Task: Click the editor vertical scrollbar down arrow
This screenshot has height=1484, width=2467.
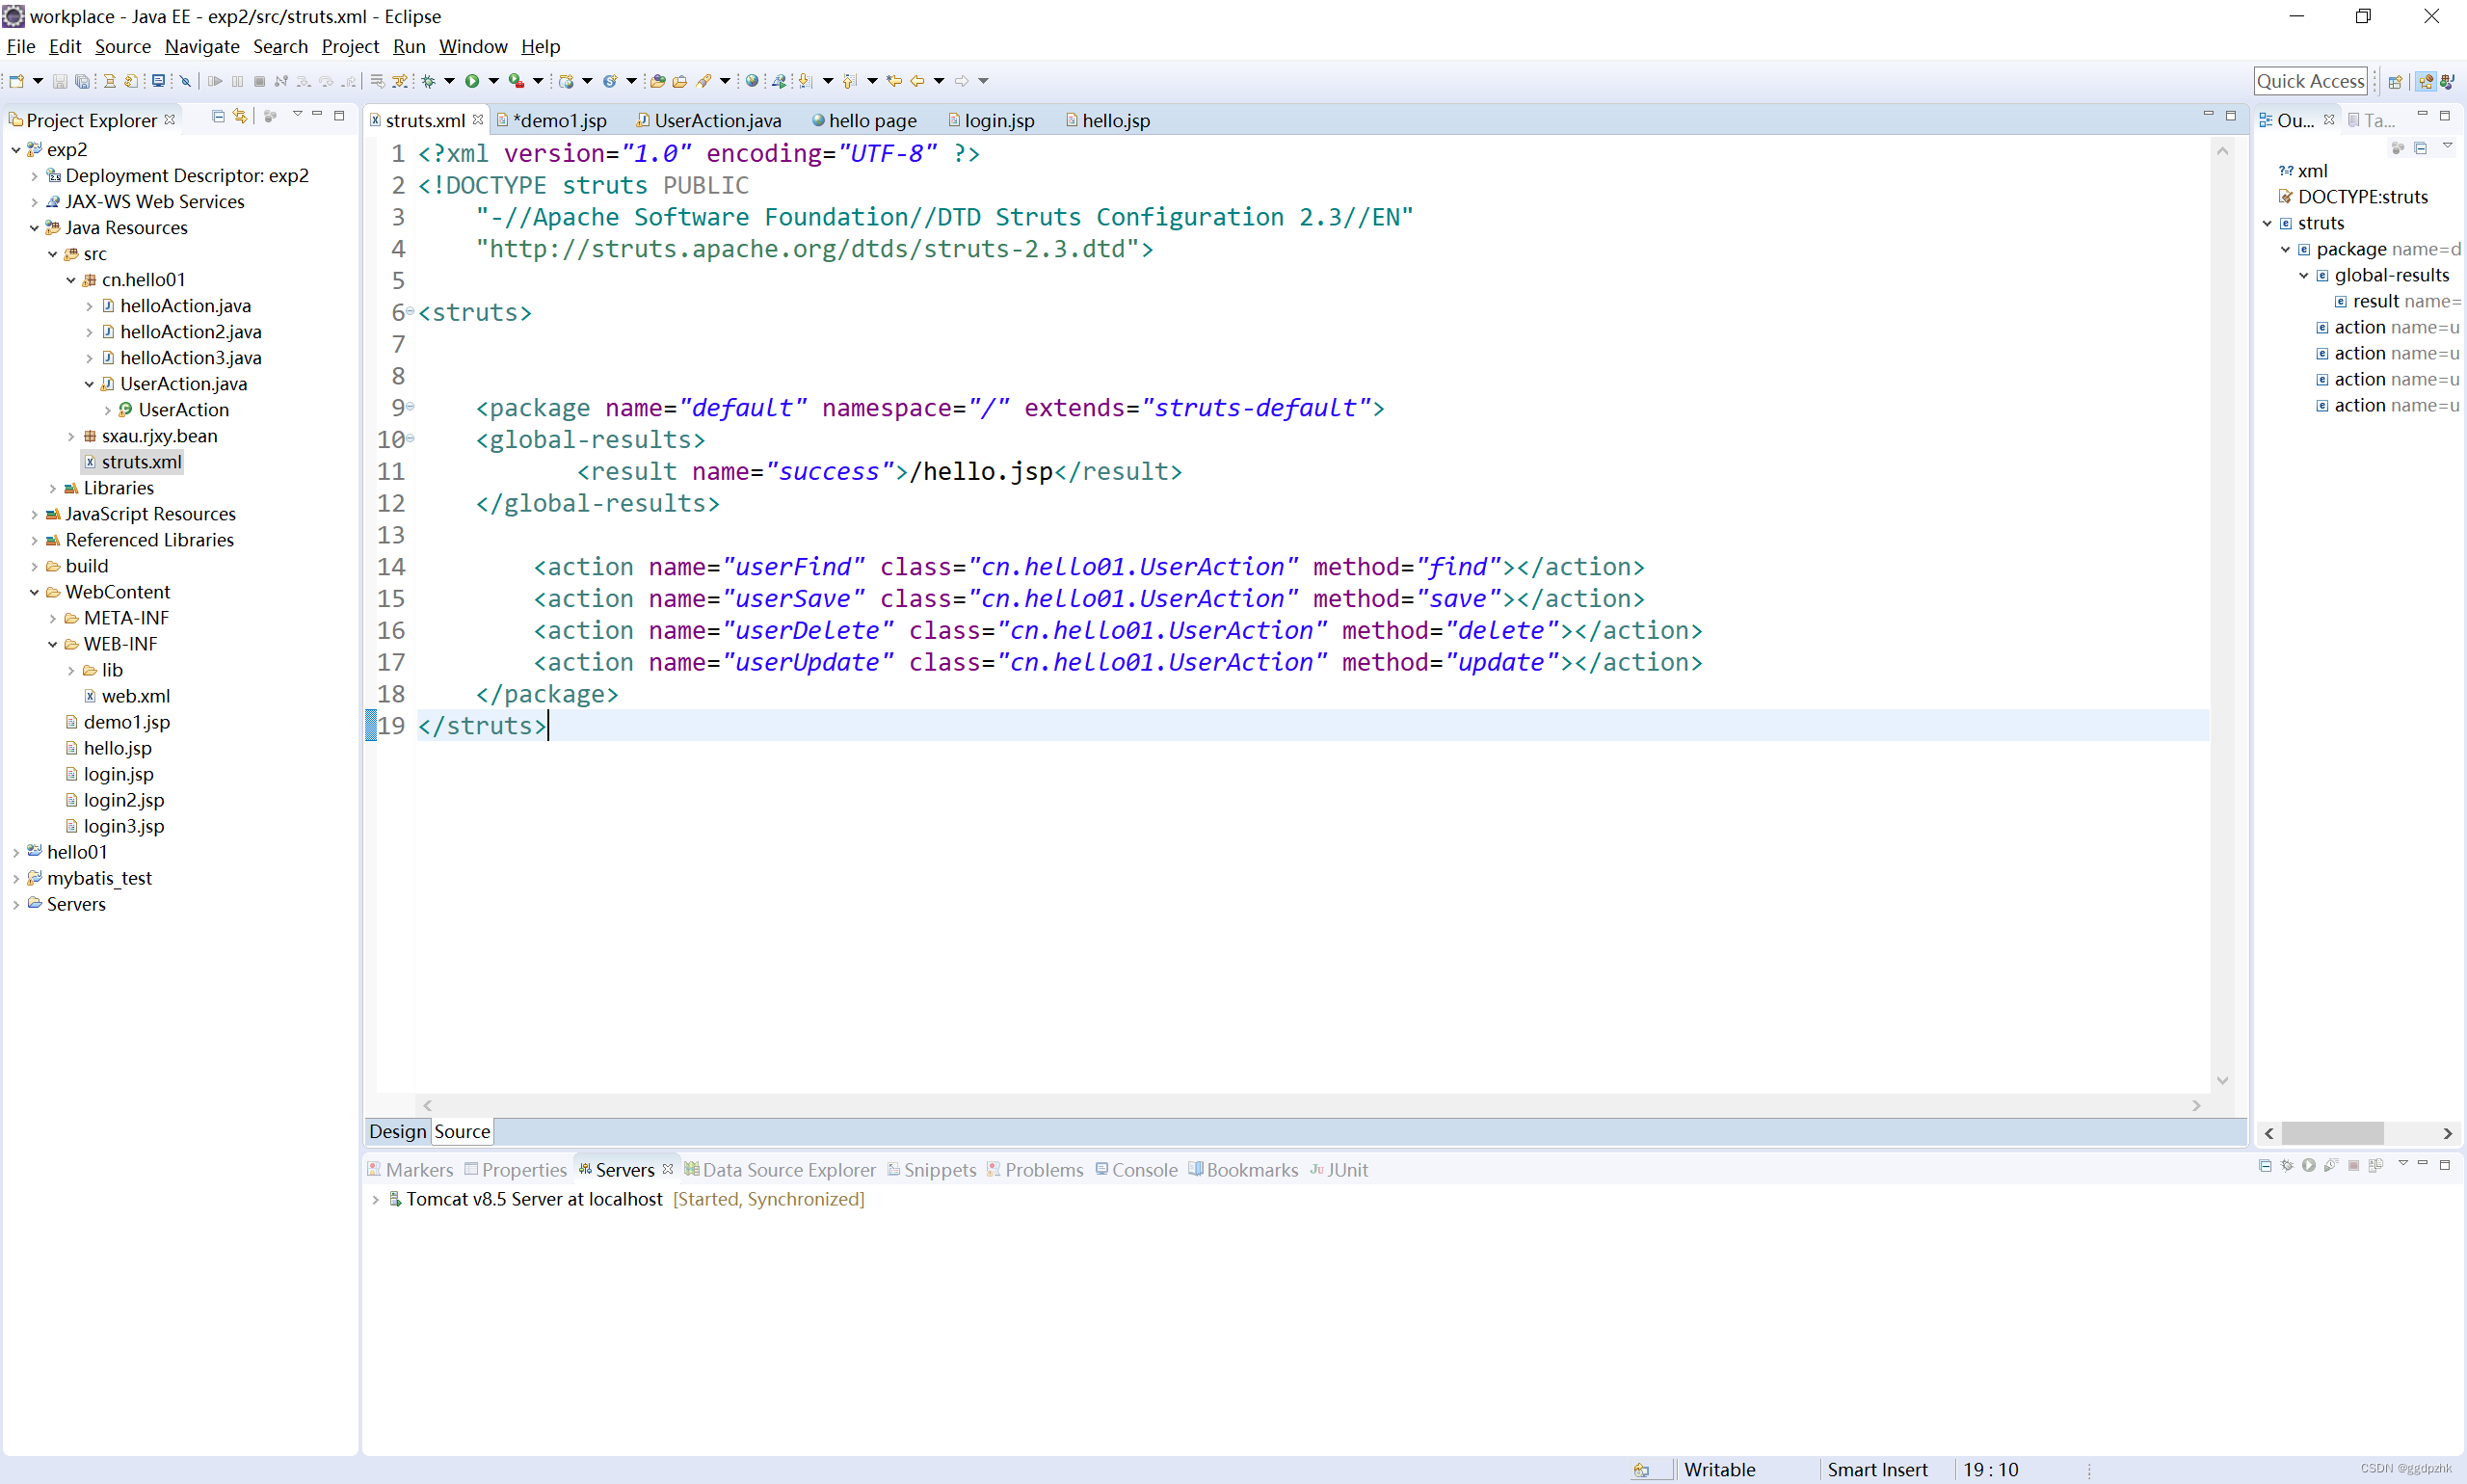Action: point(2222,1081)
